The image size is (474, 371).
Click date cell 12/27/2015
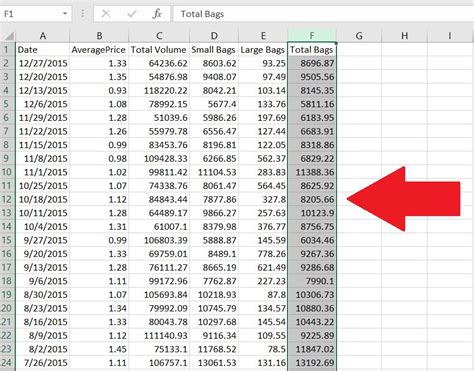[x=43, y=63]
